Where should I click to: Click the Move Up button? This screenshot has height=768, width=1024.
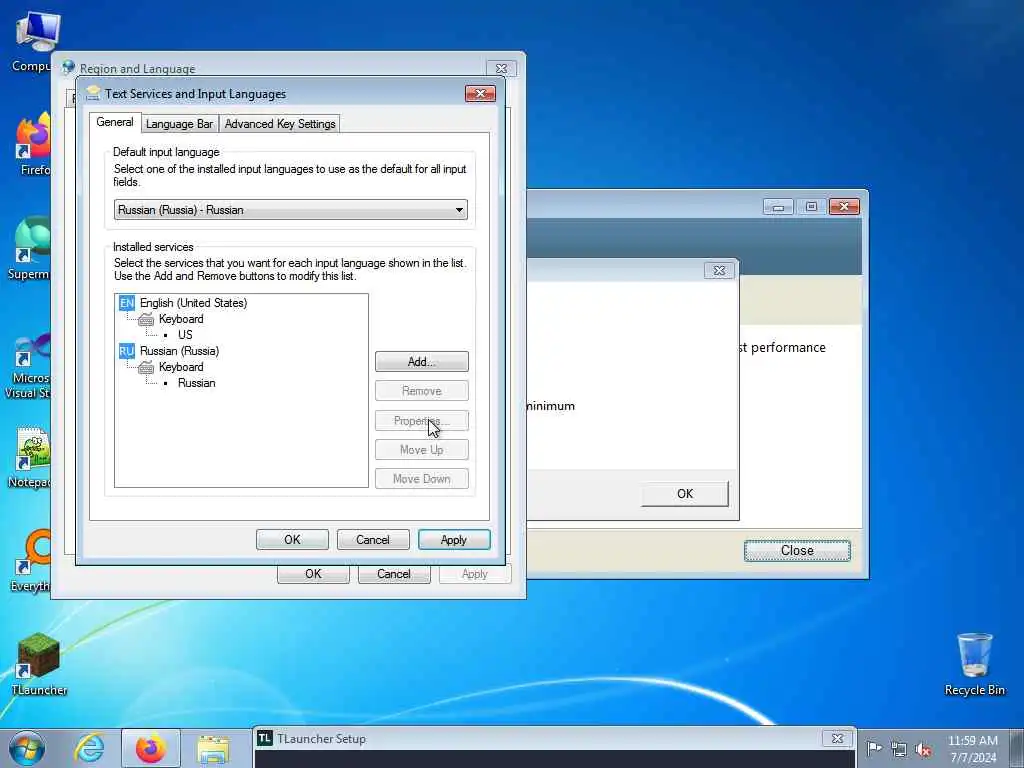point(422,450)
